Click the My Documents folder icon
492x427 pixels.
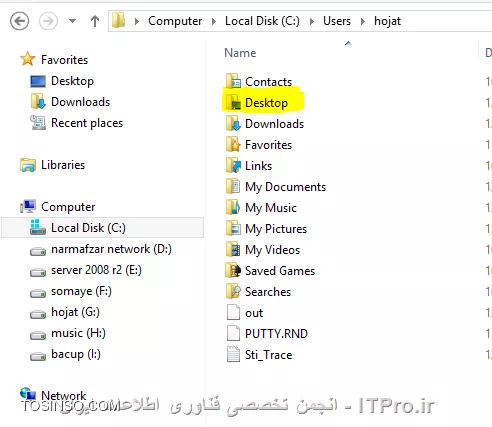233,186
